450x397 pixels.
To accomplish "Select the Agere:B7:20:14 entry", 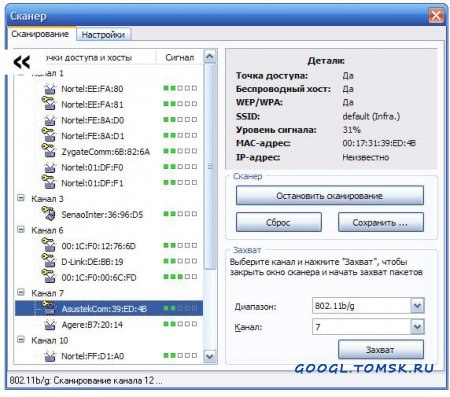I will (x=92, y=325).
